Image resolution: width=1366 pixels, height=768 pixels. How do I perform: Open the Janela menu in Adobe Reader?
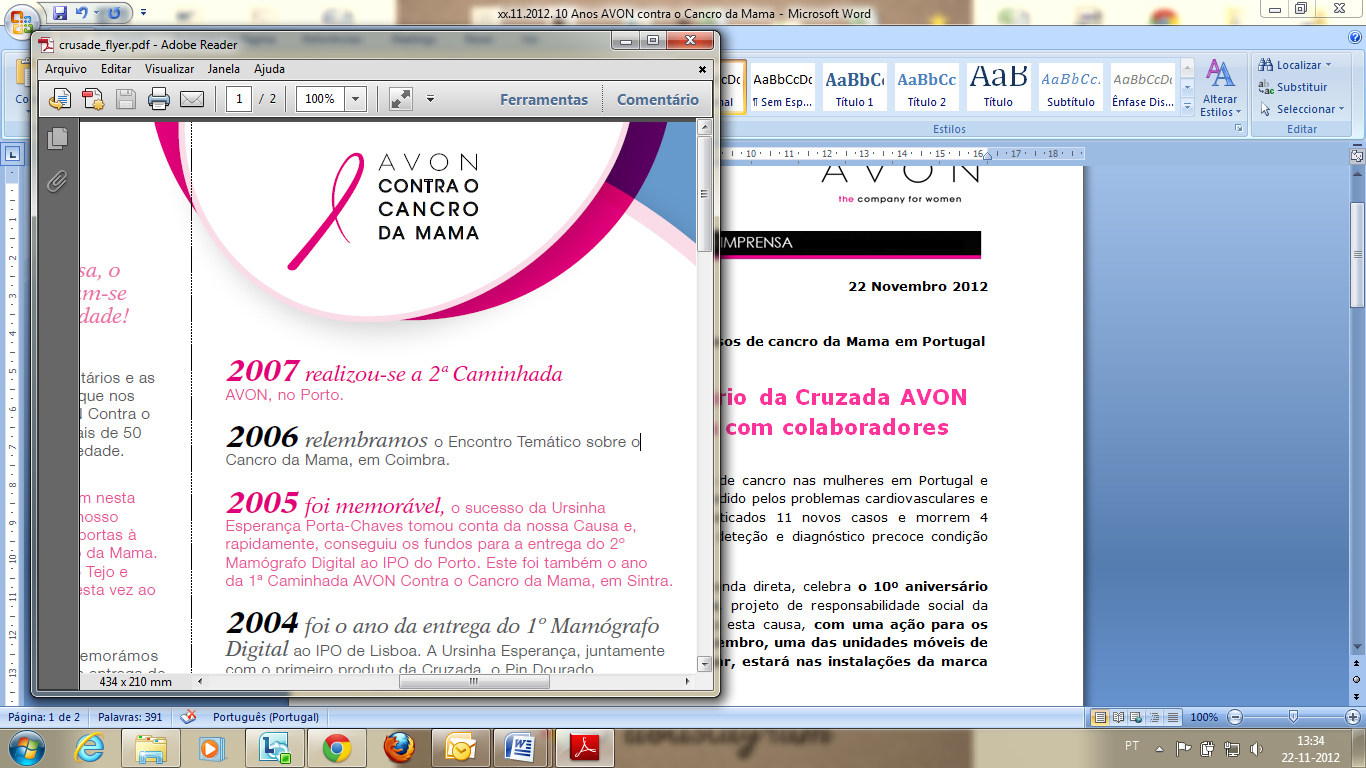pyautogui.click(x=224, y=69)
